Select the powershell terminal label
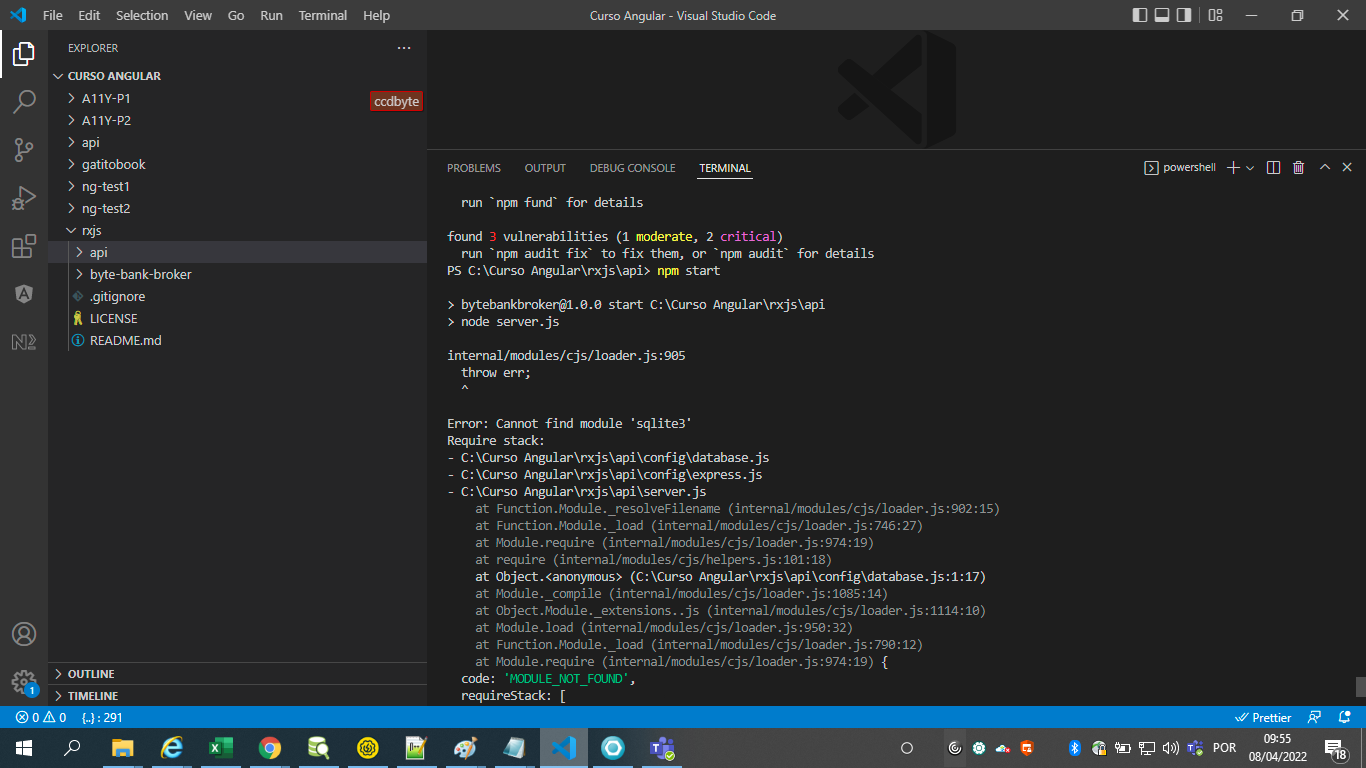1366x768 pixels. tap(1180, 168)
